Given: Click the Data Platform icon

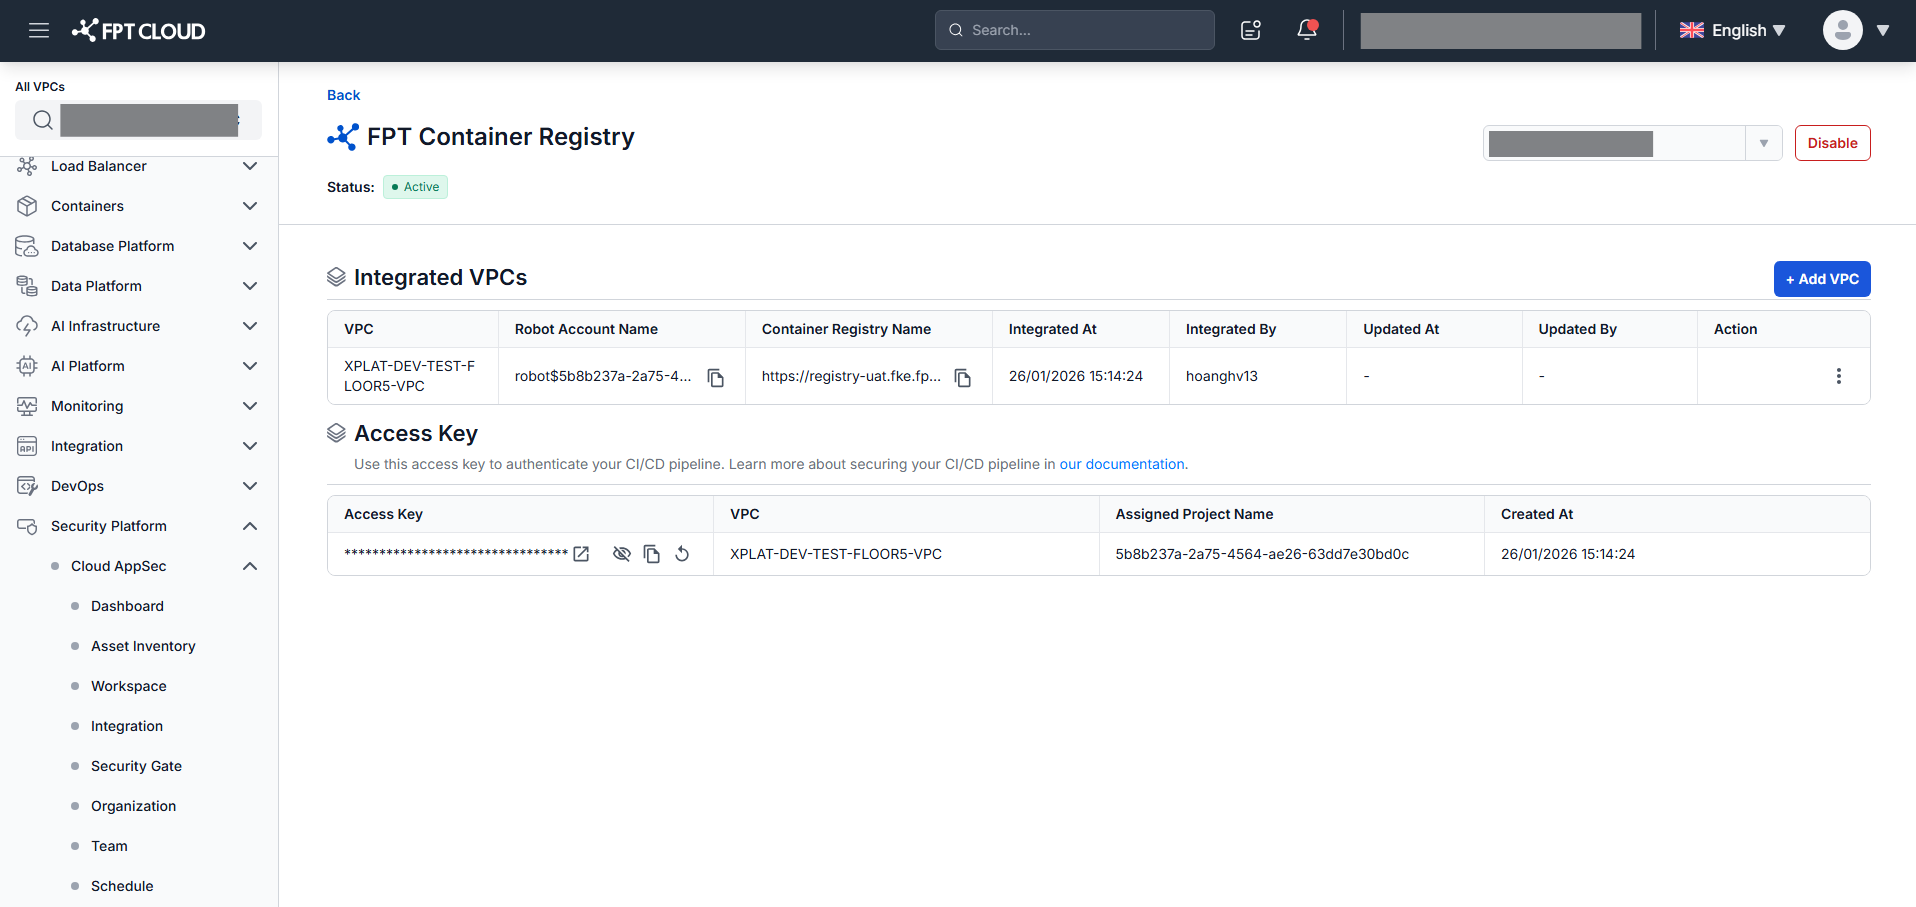Looking at the screenshot, I should [x=27, y=286].
